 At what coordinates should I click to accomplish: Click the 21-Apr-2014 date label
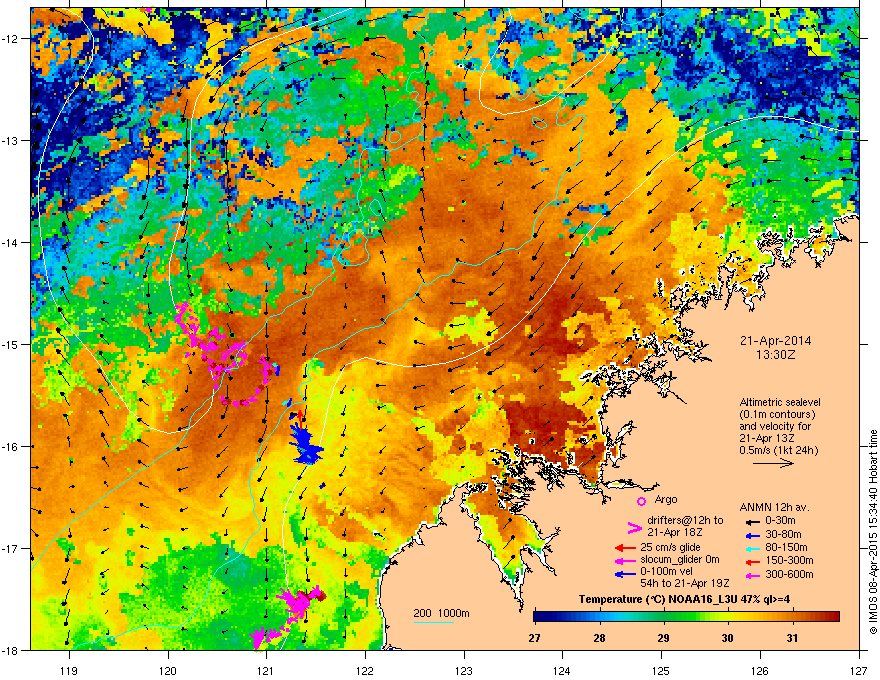pyautogui.click(x=775, y=341)
